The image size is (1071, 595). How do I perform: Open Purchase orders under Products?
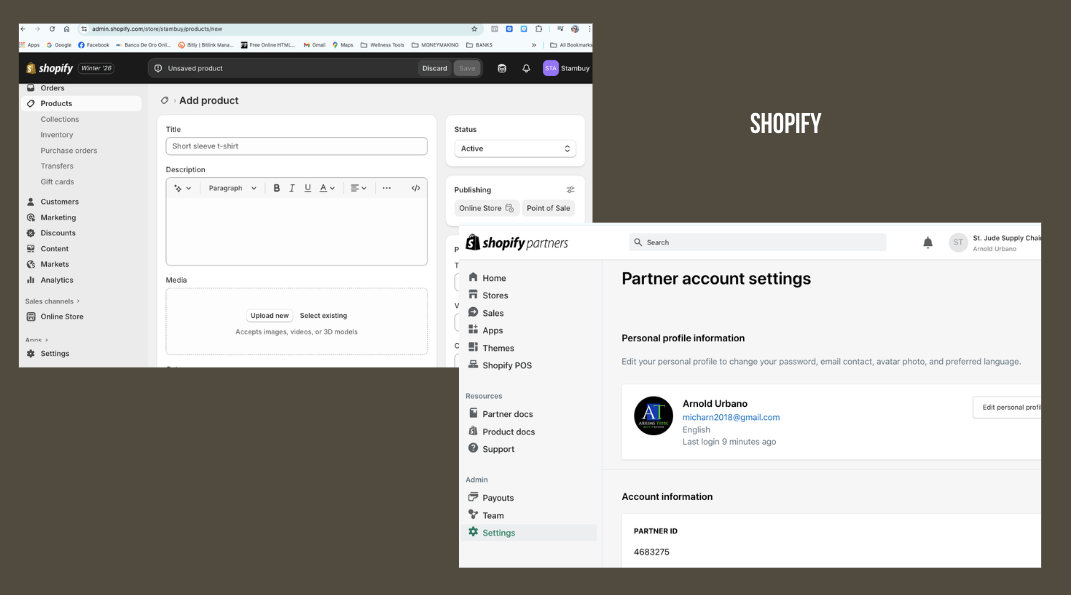[68, 151]
